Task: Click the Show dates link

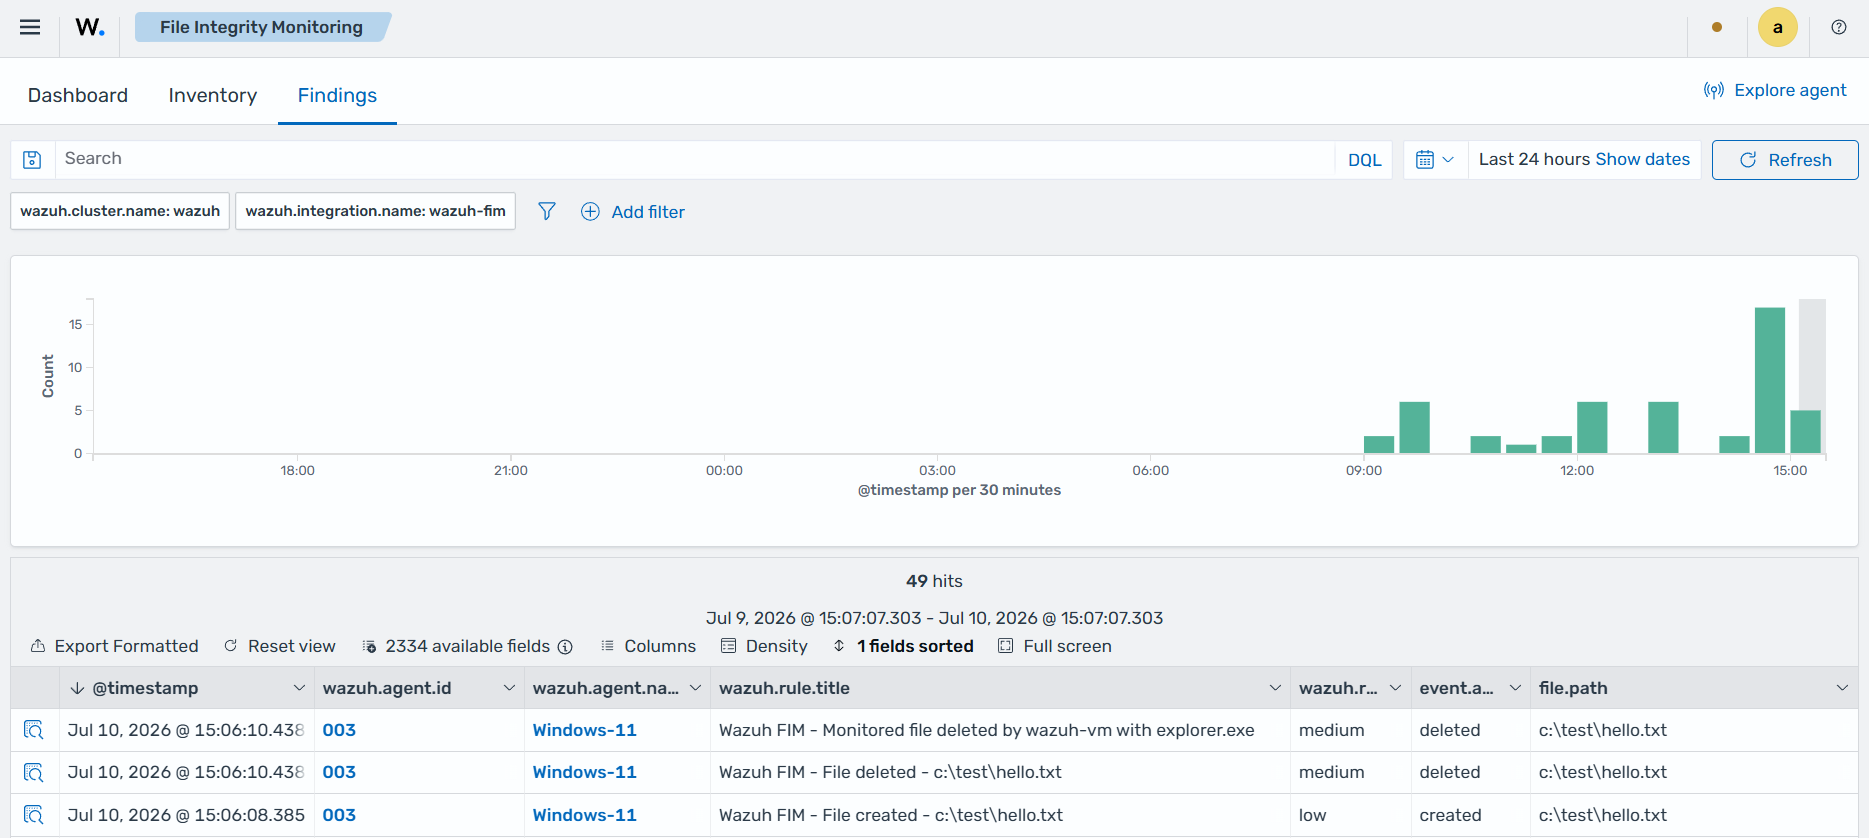Action: [1642, 159]
